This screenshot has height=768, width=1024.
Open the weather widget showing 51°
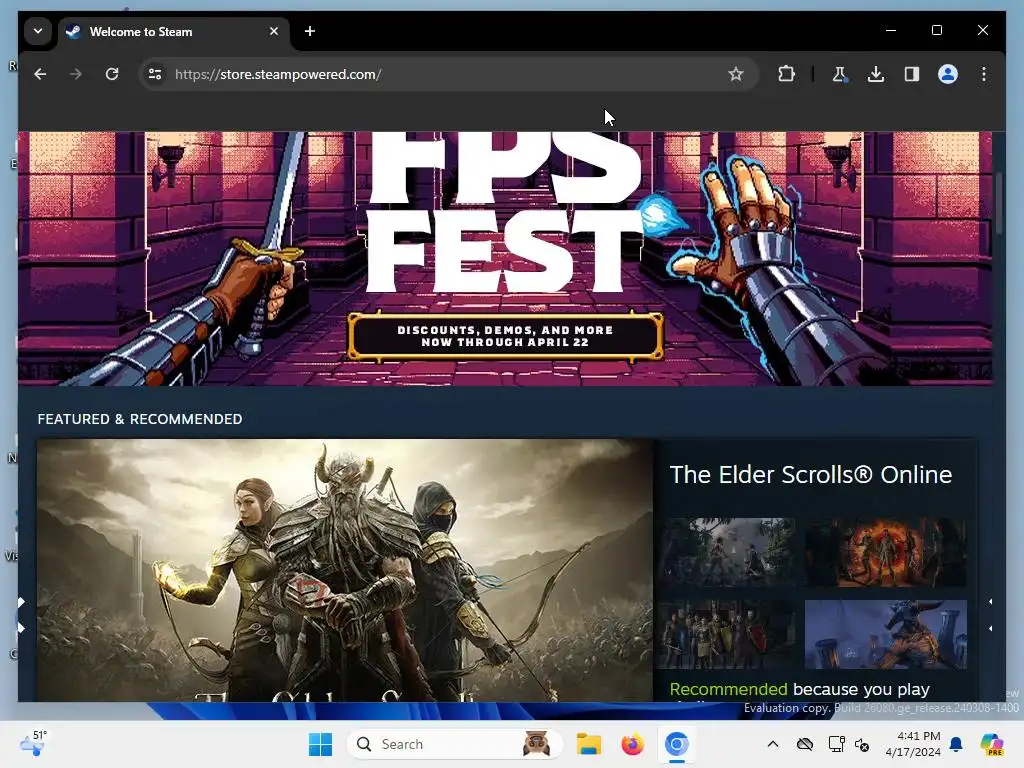point(33,743)
